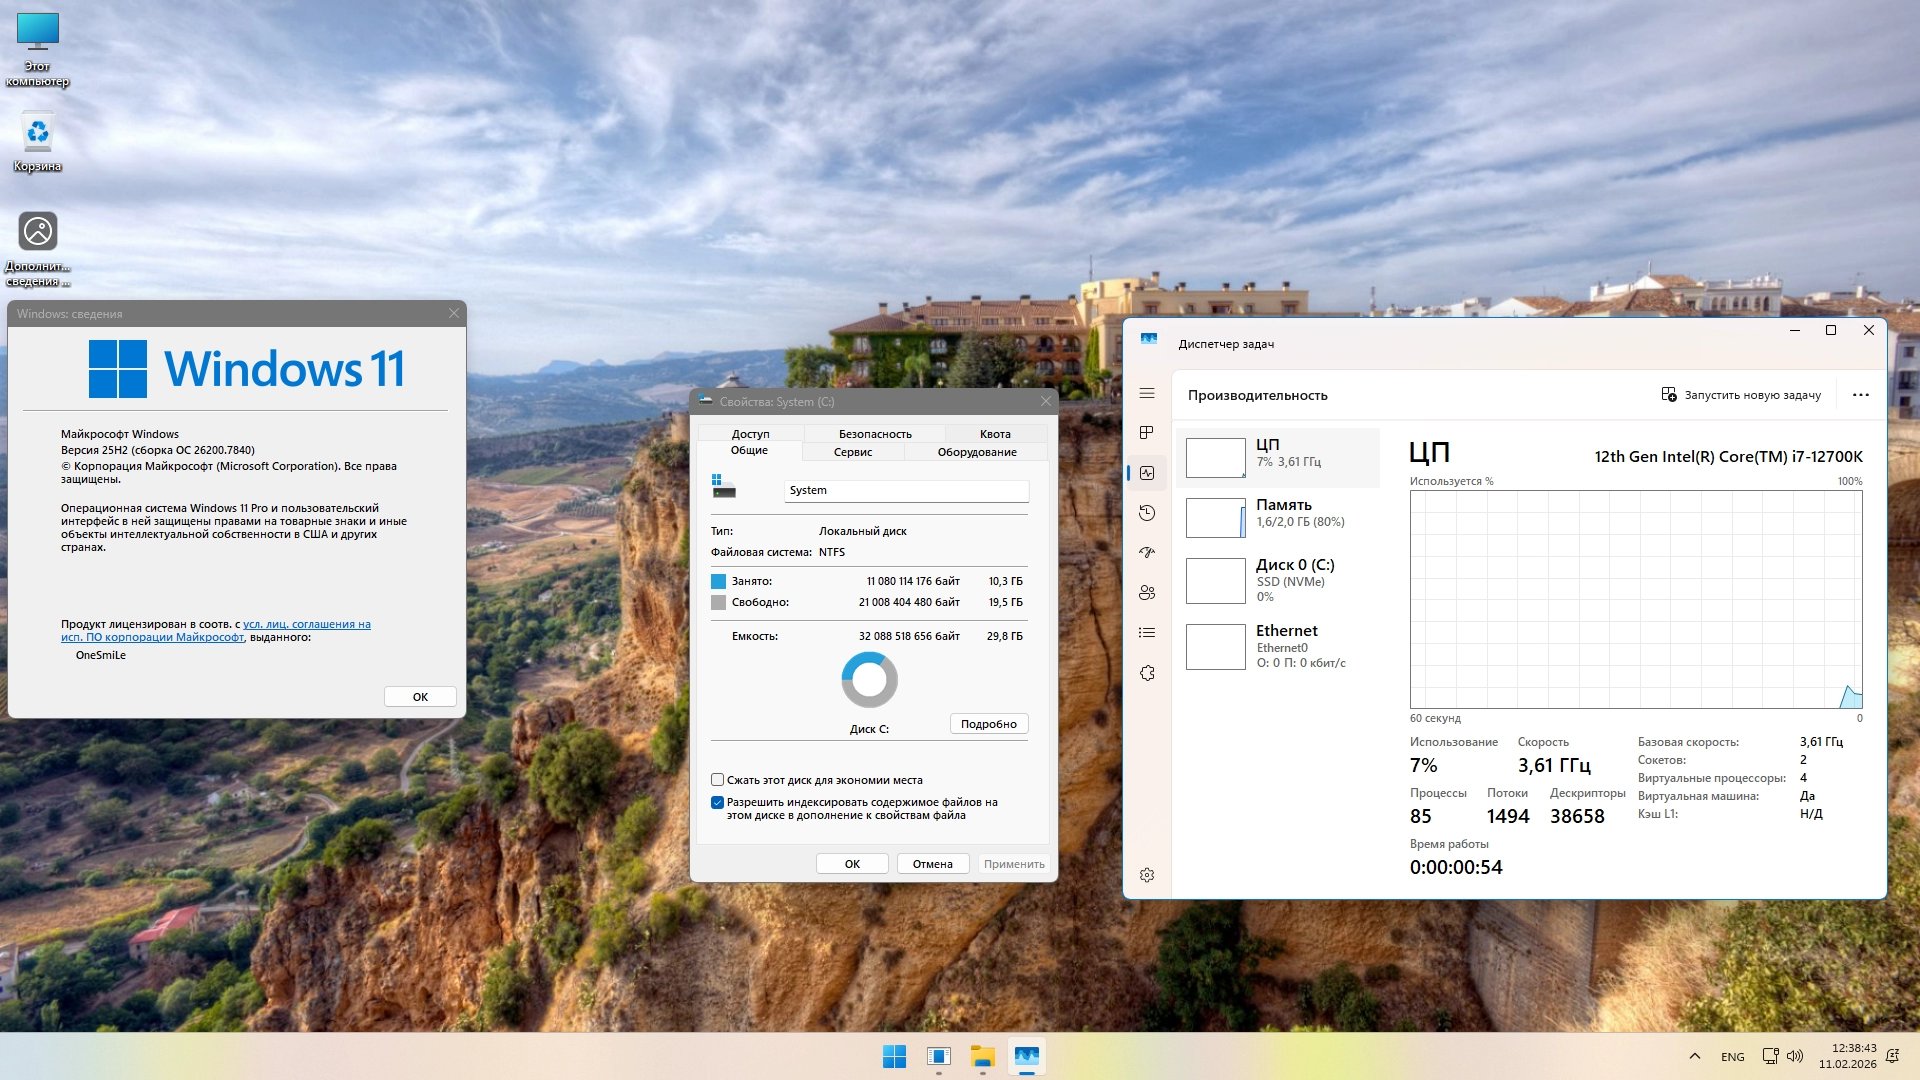Open the Microsoft license agreement link
Viewport: 1920px width, 1080px height.
[306, 624]
